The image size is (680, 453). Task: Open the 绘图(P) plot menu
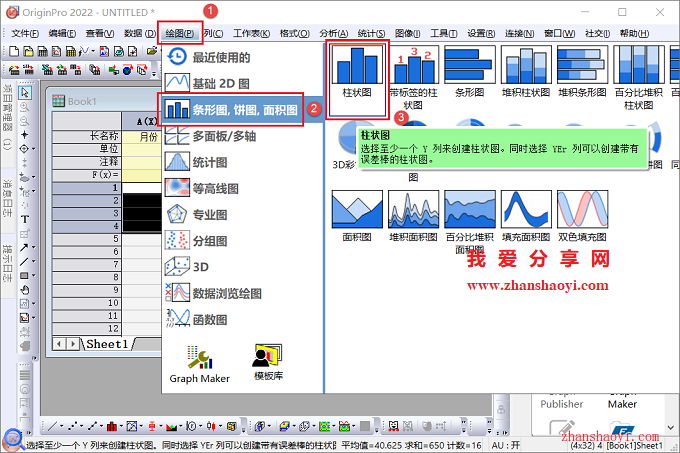point(180,33)
